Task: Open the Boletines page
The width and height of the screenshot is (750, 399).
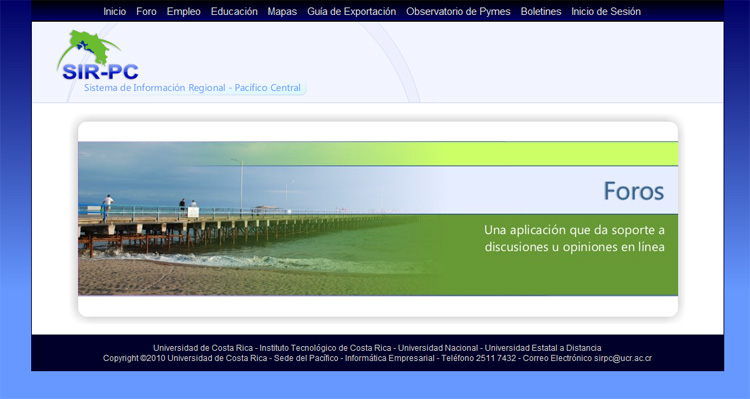Action: [541, 11]
